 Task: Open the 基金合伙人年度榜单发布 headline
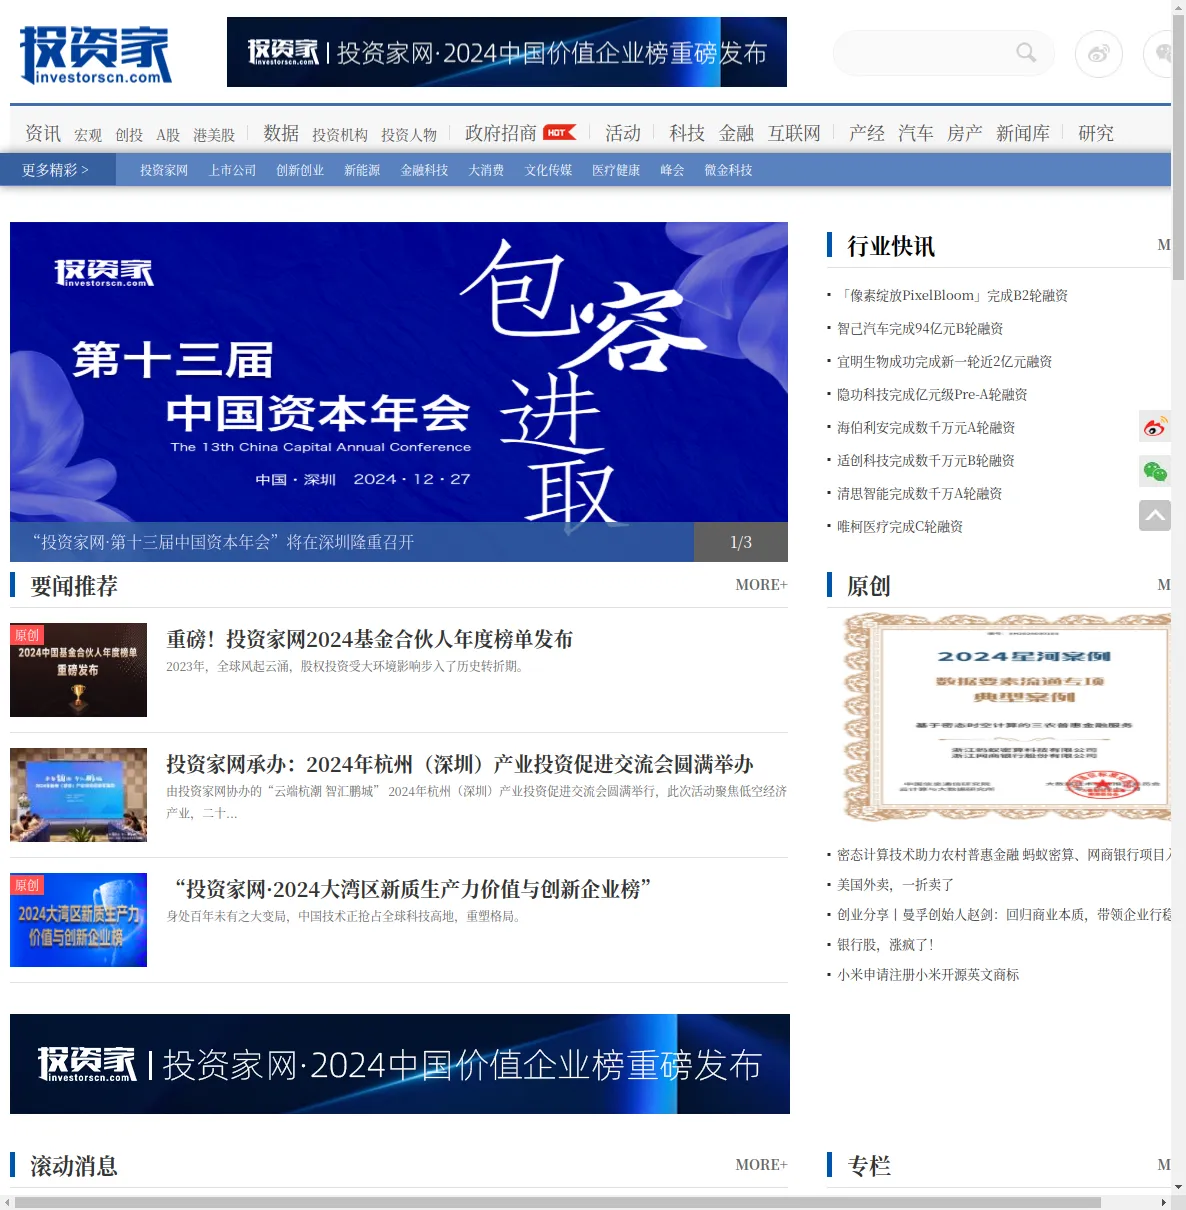[x=370, y=640]
